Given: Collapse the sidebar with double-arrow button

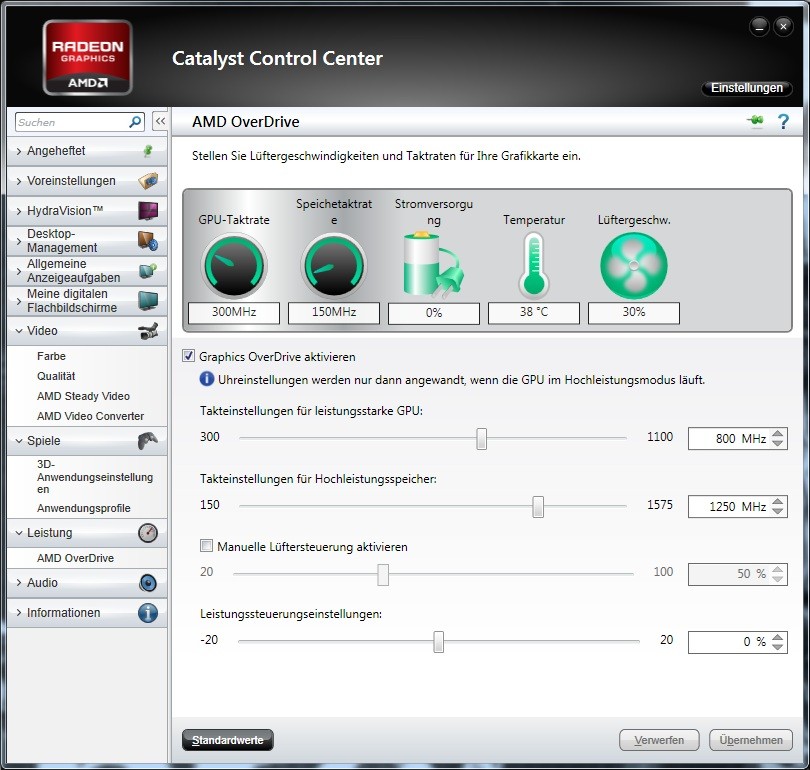Looking at the screenshot, I should 160,122.
